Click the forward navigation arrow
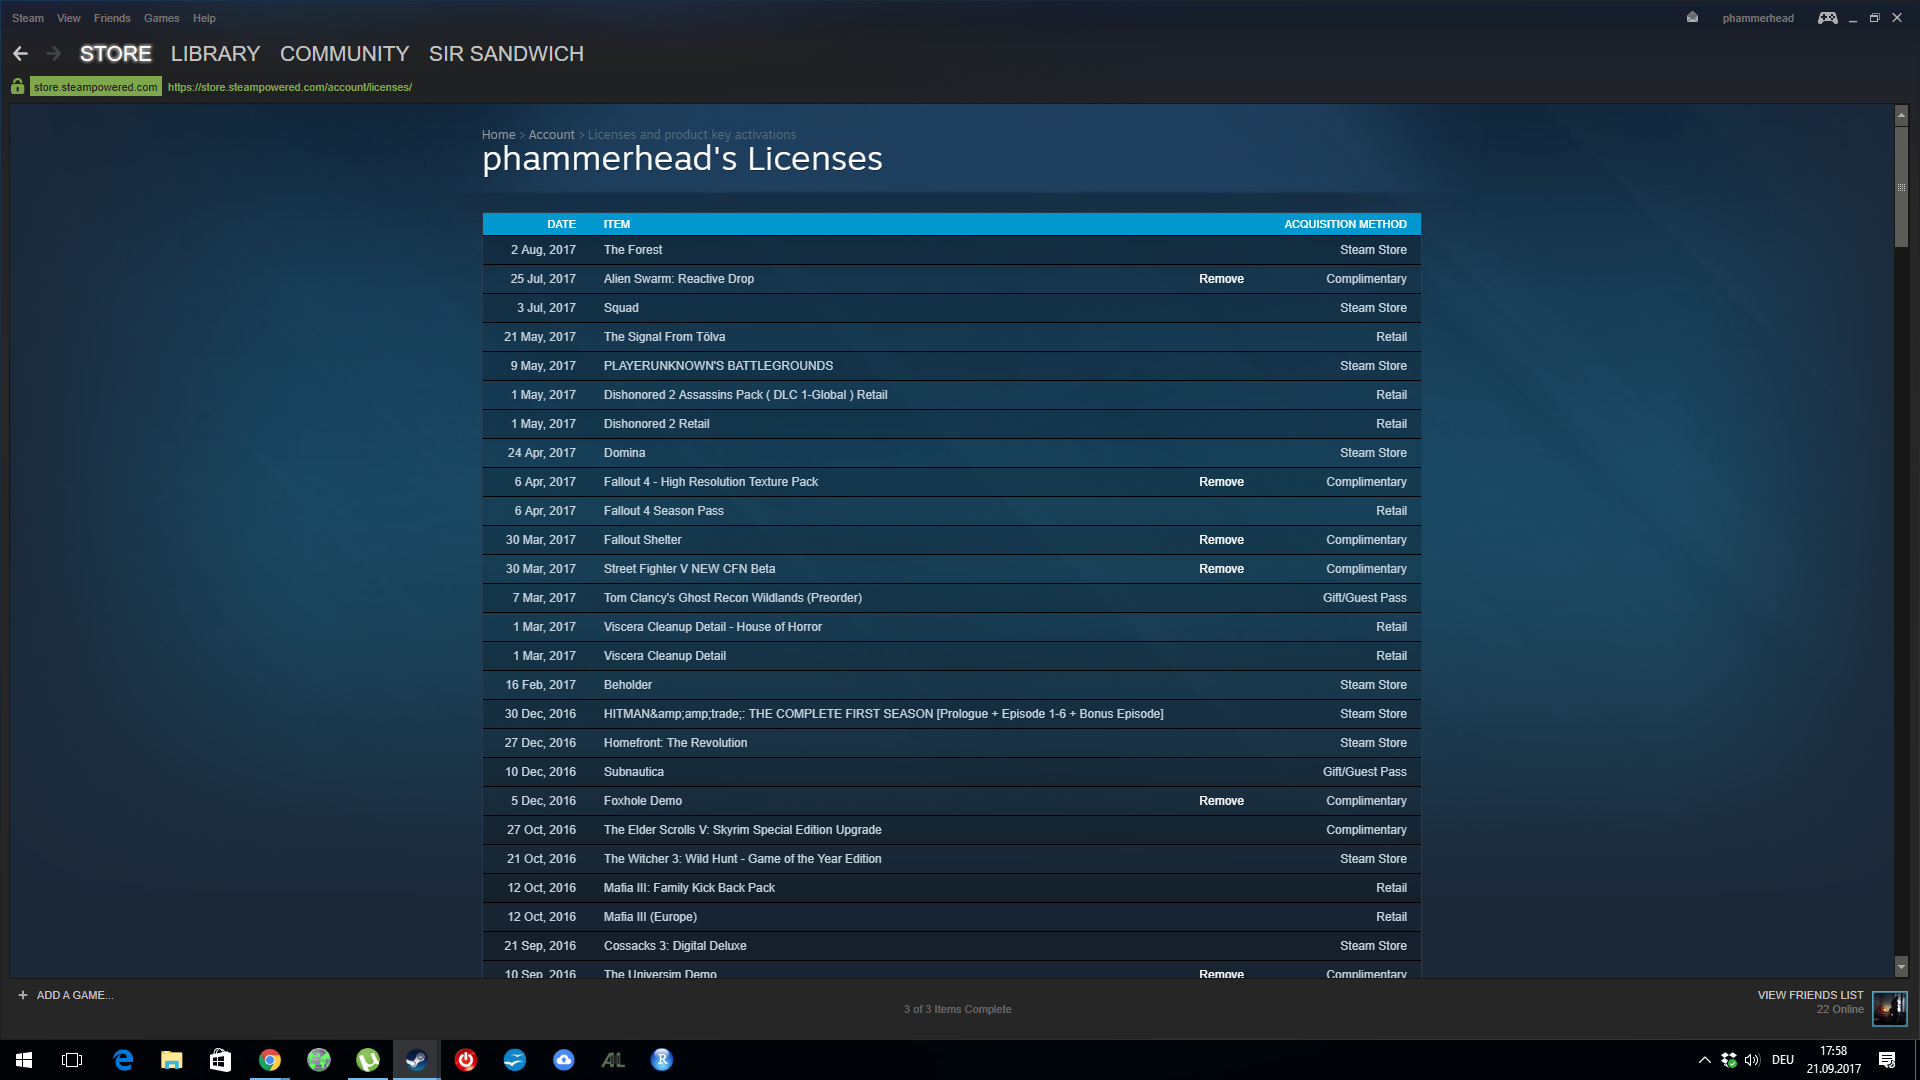 click(54, 54)
